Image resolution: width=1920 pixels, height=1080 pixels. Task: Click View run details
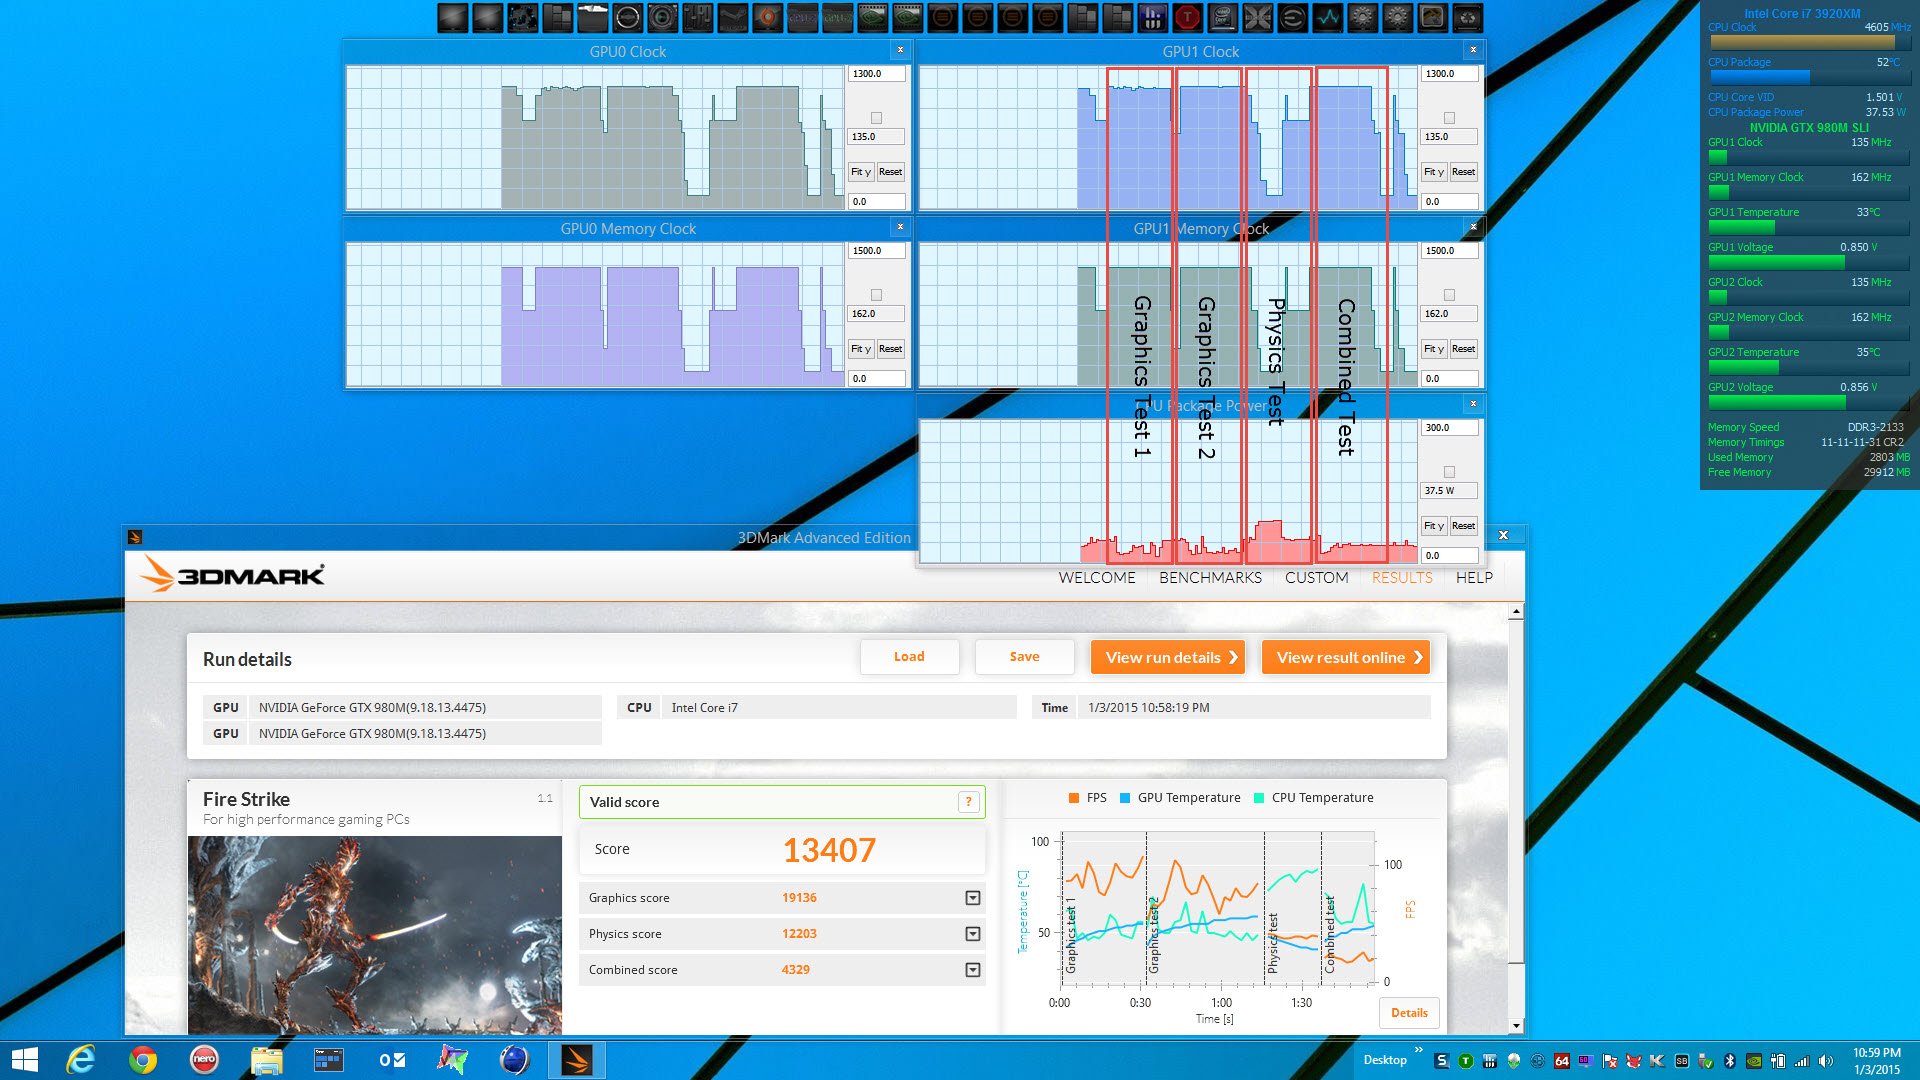pyautogui.click(x=1167, y=657)
